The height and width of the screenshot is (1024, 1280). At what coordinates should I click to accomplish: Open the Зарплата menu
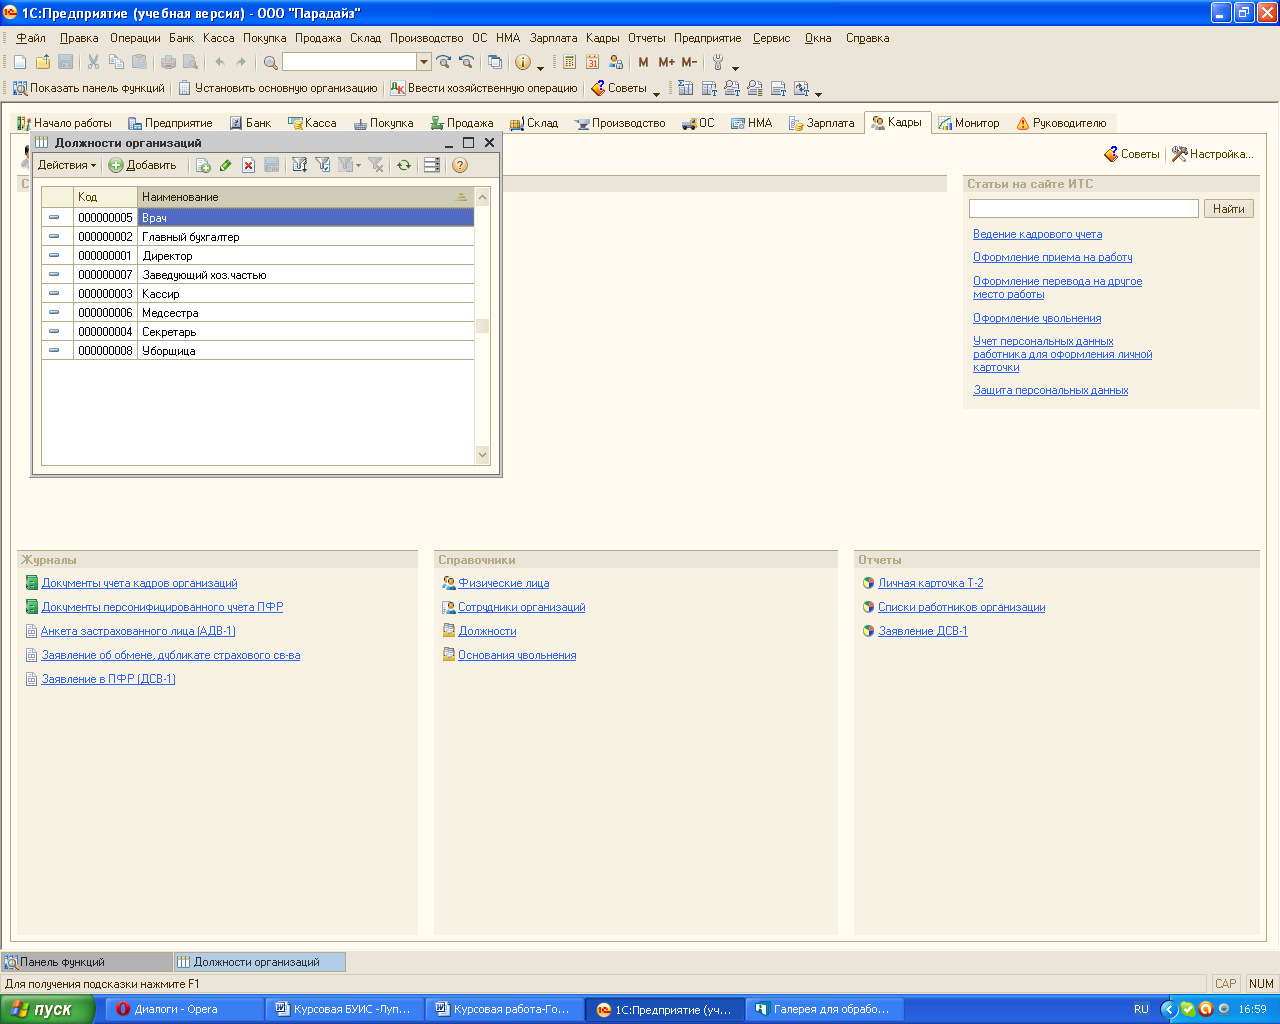tap(553, 38)
